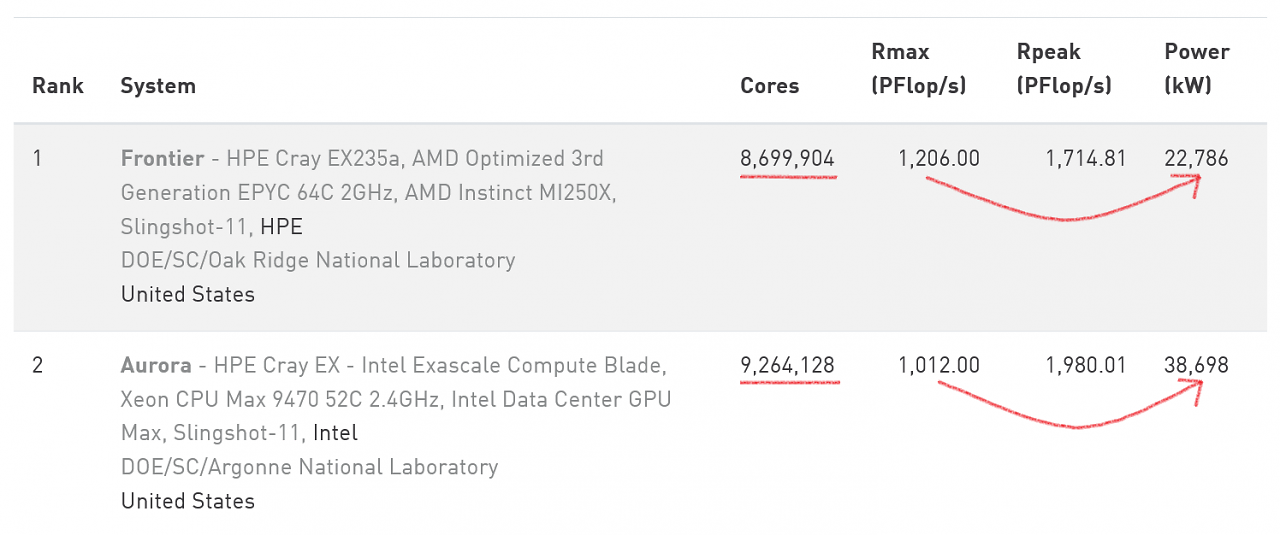Click Frontier's Rmax value 1,206.00
Screen dimensions: 1280x535
(939, 158)
